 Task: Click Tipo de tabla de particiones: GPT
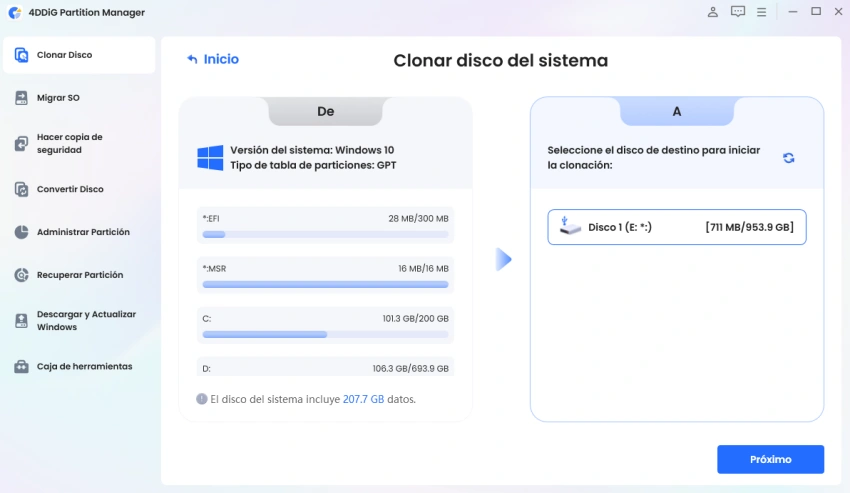pyautogui.click(x=313, y=165)
